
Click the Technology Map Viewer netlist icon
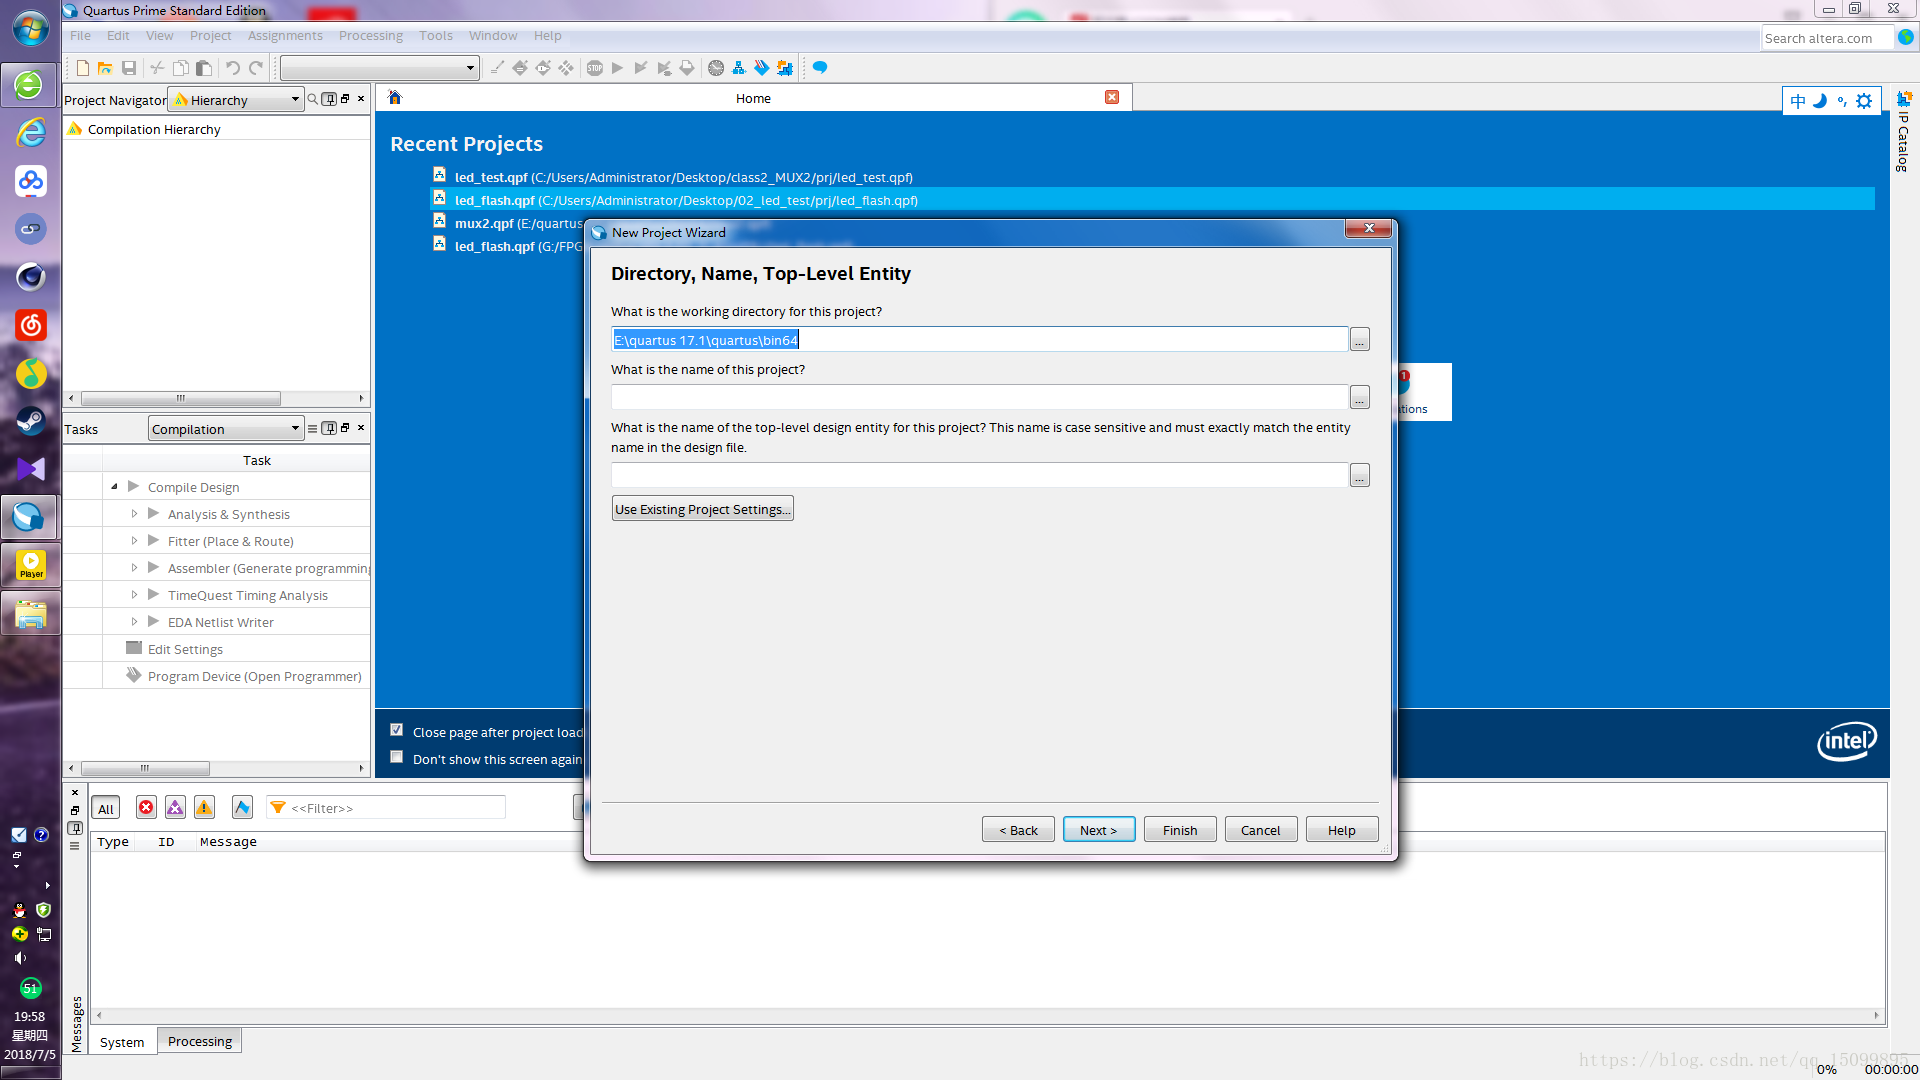click(x=739, y=68)
